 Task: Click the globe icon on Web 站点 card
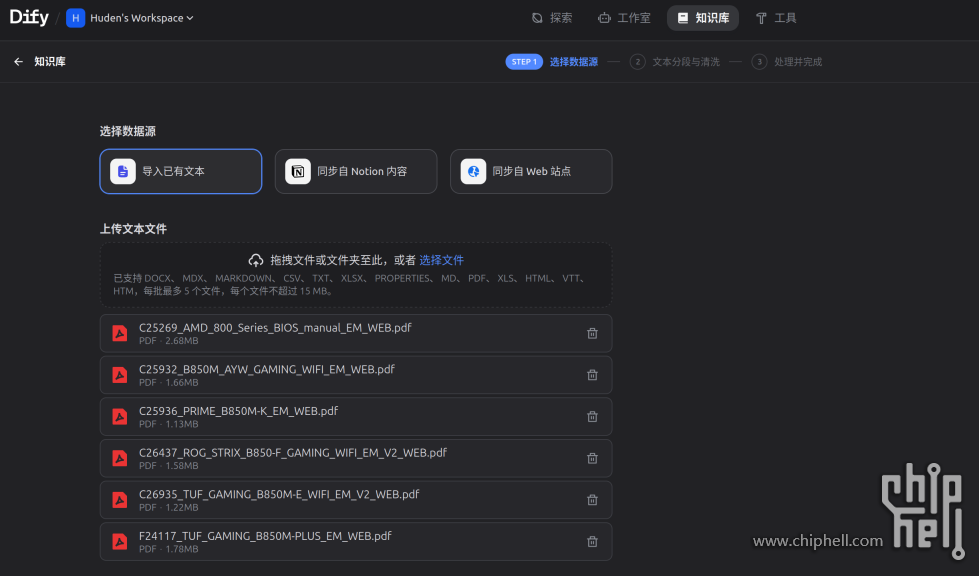coord(472,171)
